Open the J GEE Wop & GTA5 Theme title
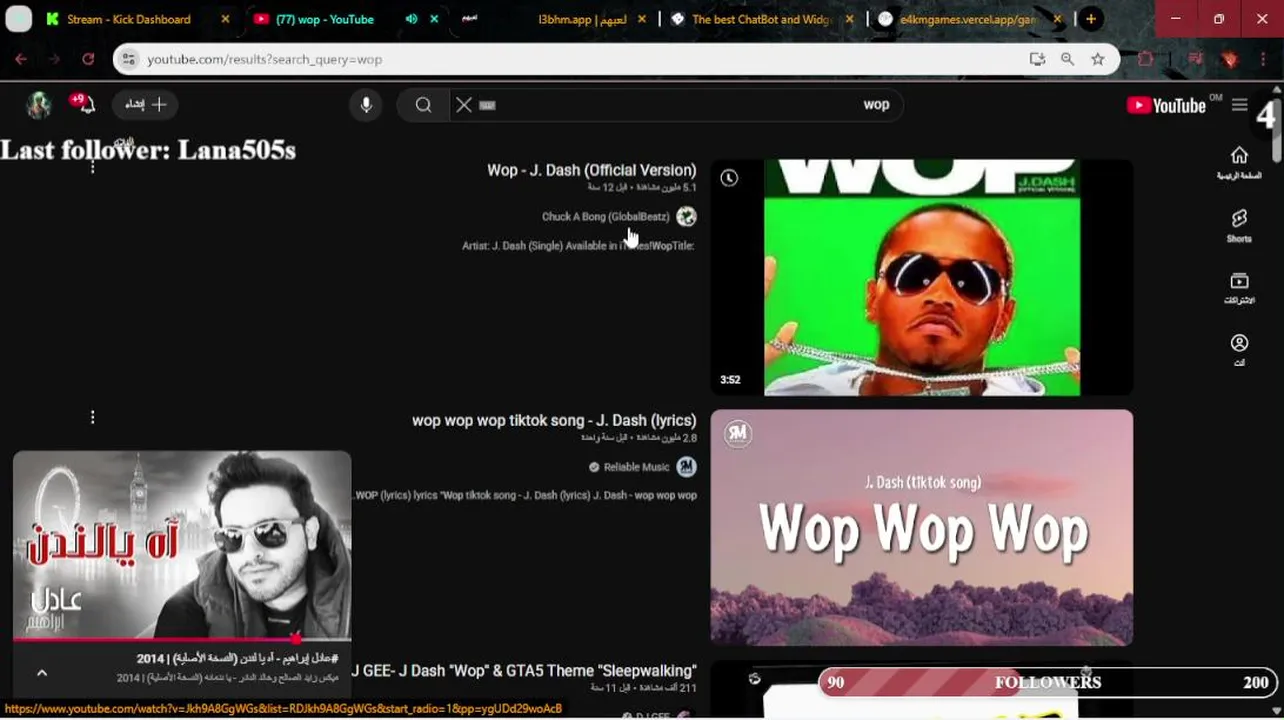Image resolution: width=1284 pixels, height=720 pixels. (x=524, y=671)
